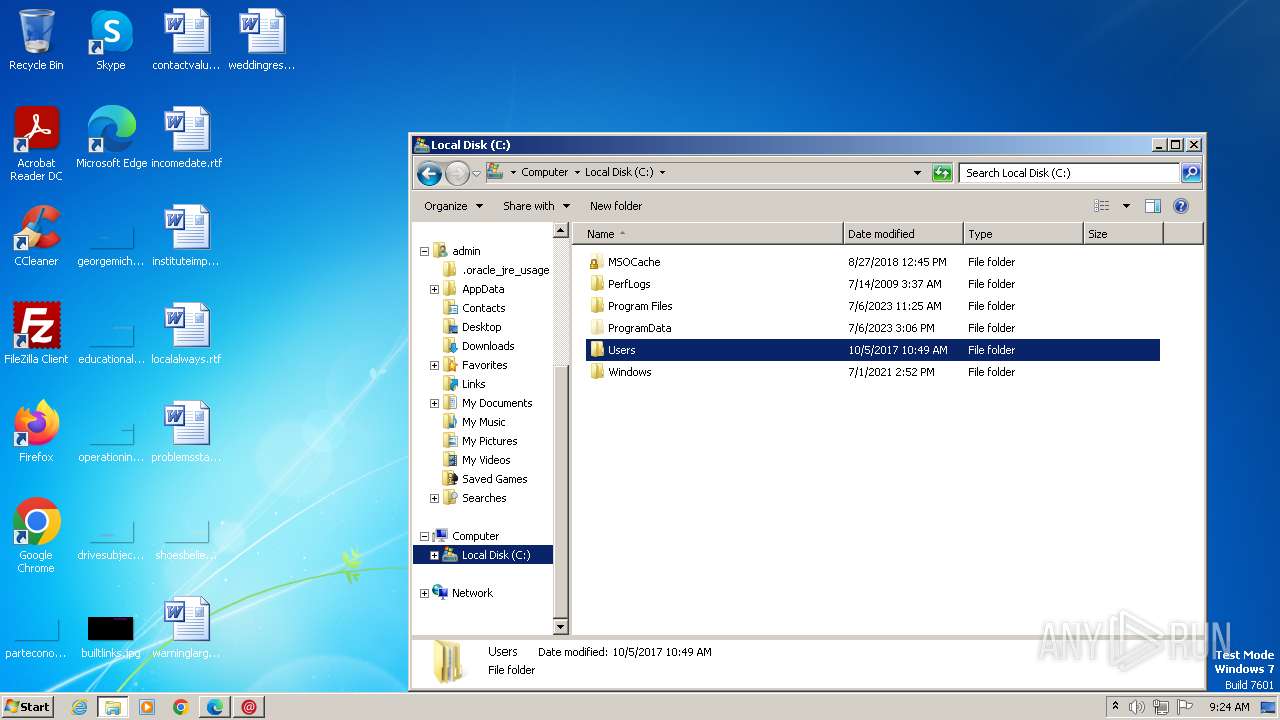Viewport: 1280px width, 720px height.
Task: Open the Share with menu
Action: coord(536,206)
